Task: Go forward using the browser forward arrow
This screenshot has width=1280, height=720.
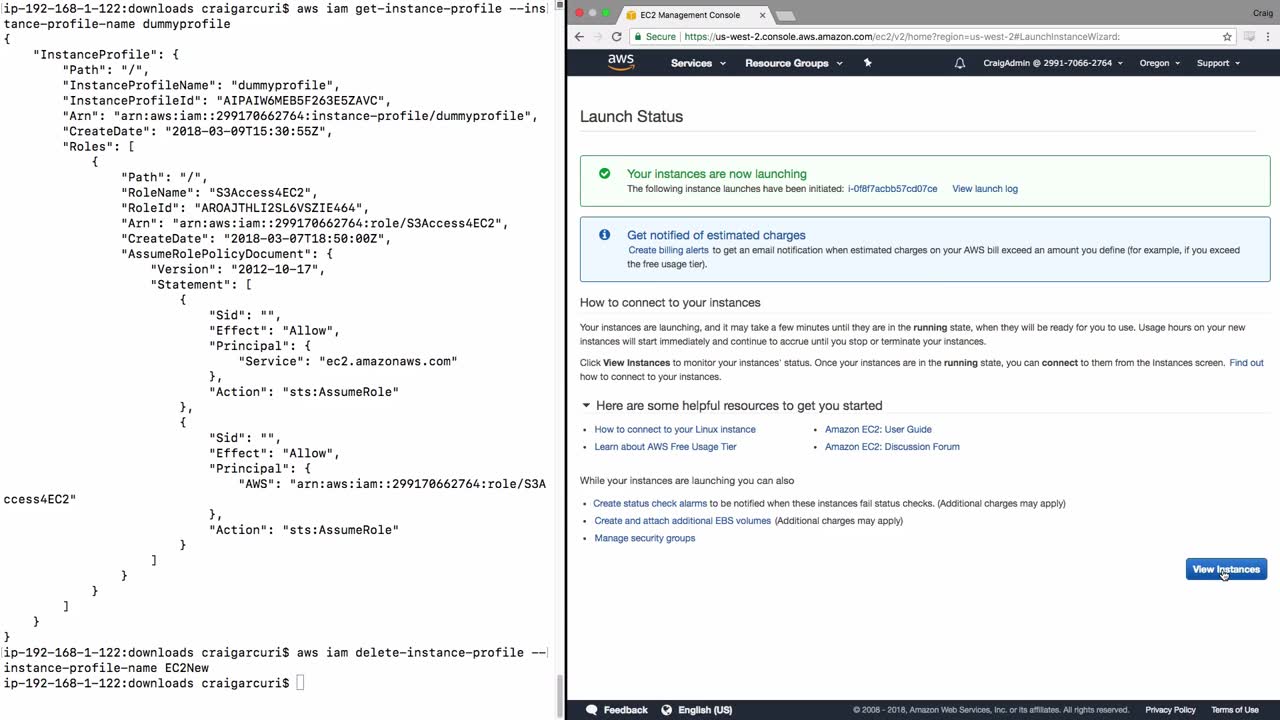Action: click(x=597, y=37)
